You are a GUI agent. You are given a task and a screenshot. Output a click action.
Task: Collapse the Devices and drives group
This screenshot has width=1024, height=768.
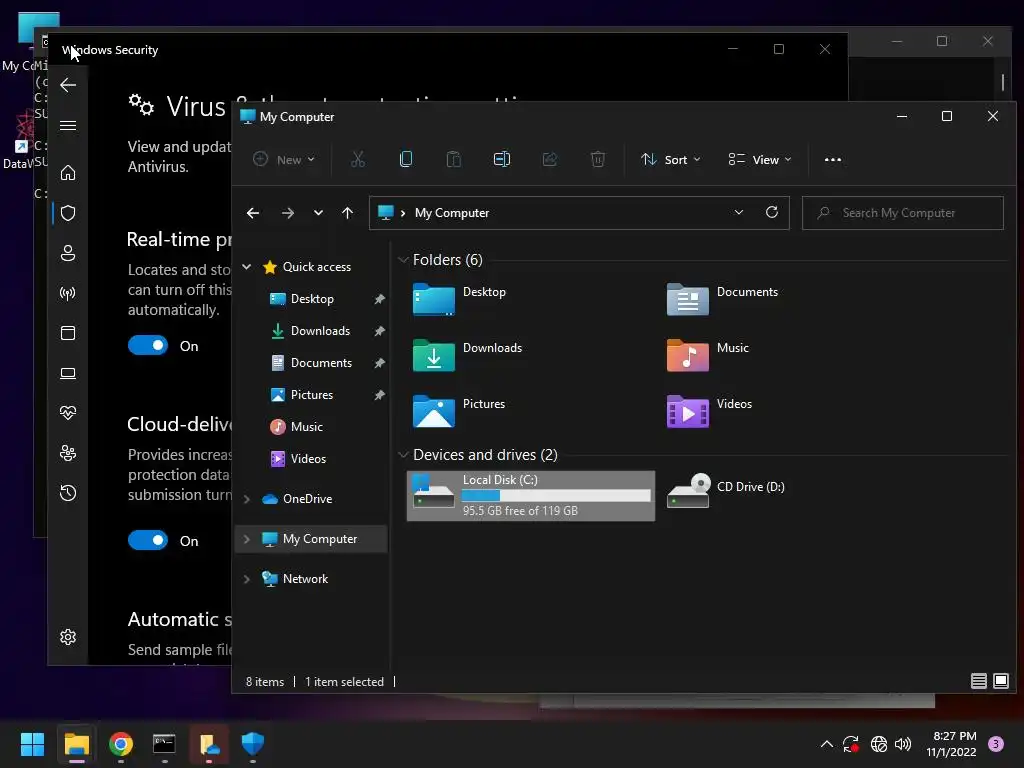(x=403, y=455)
